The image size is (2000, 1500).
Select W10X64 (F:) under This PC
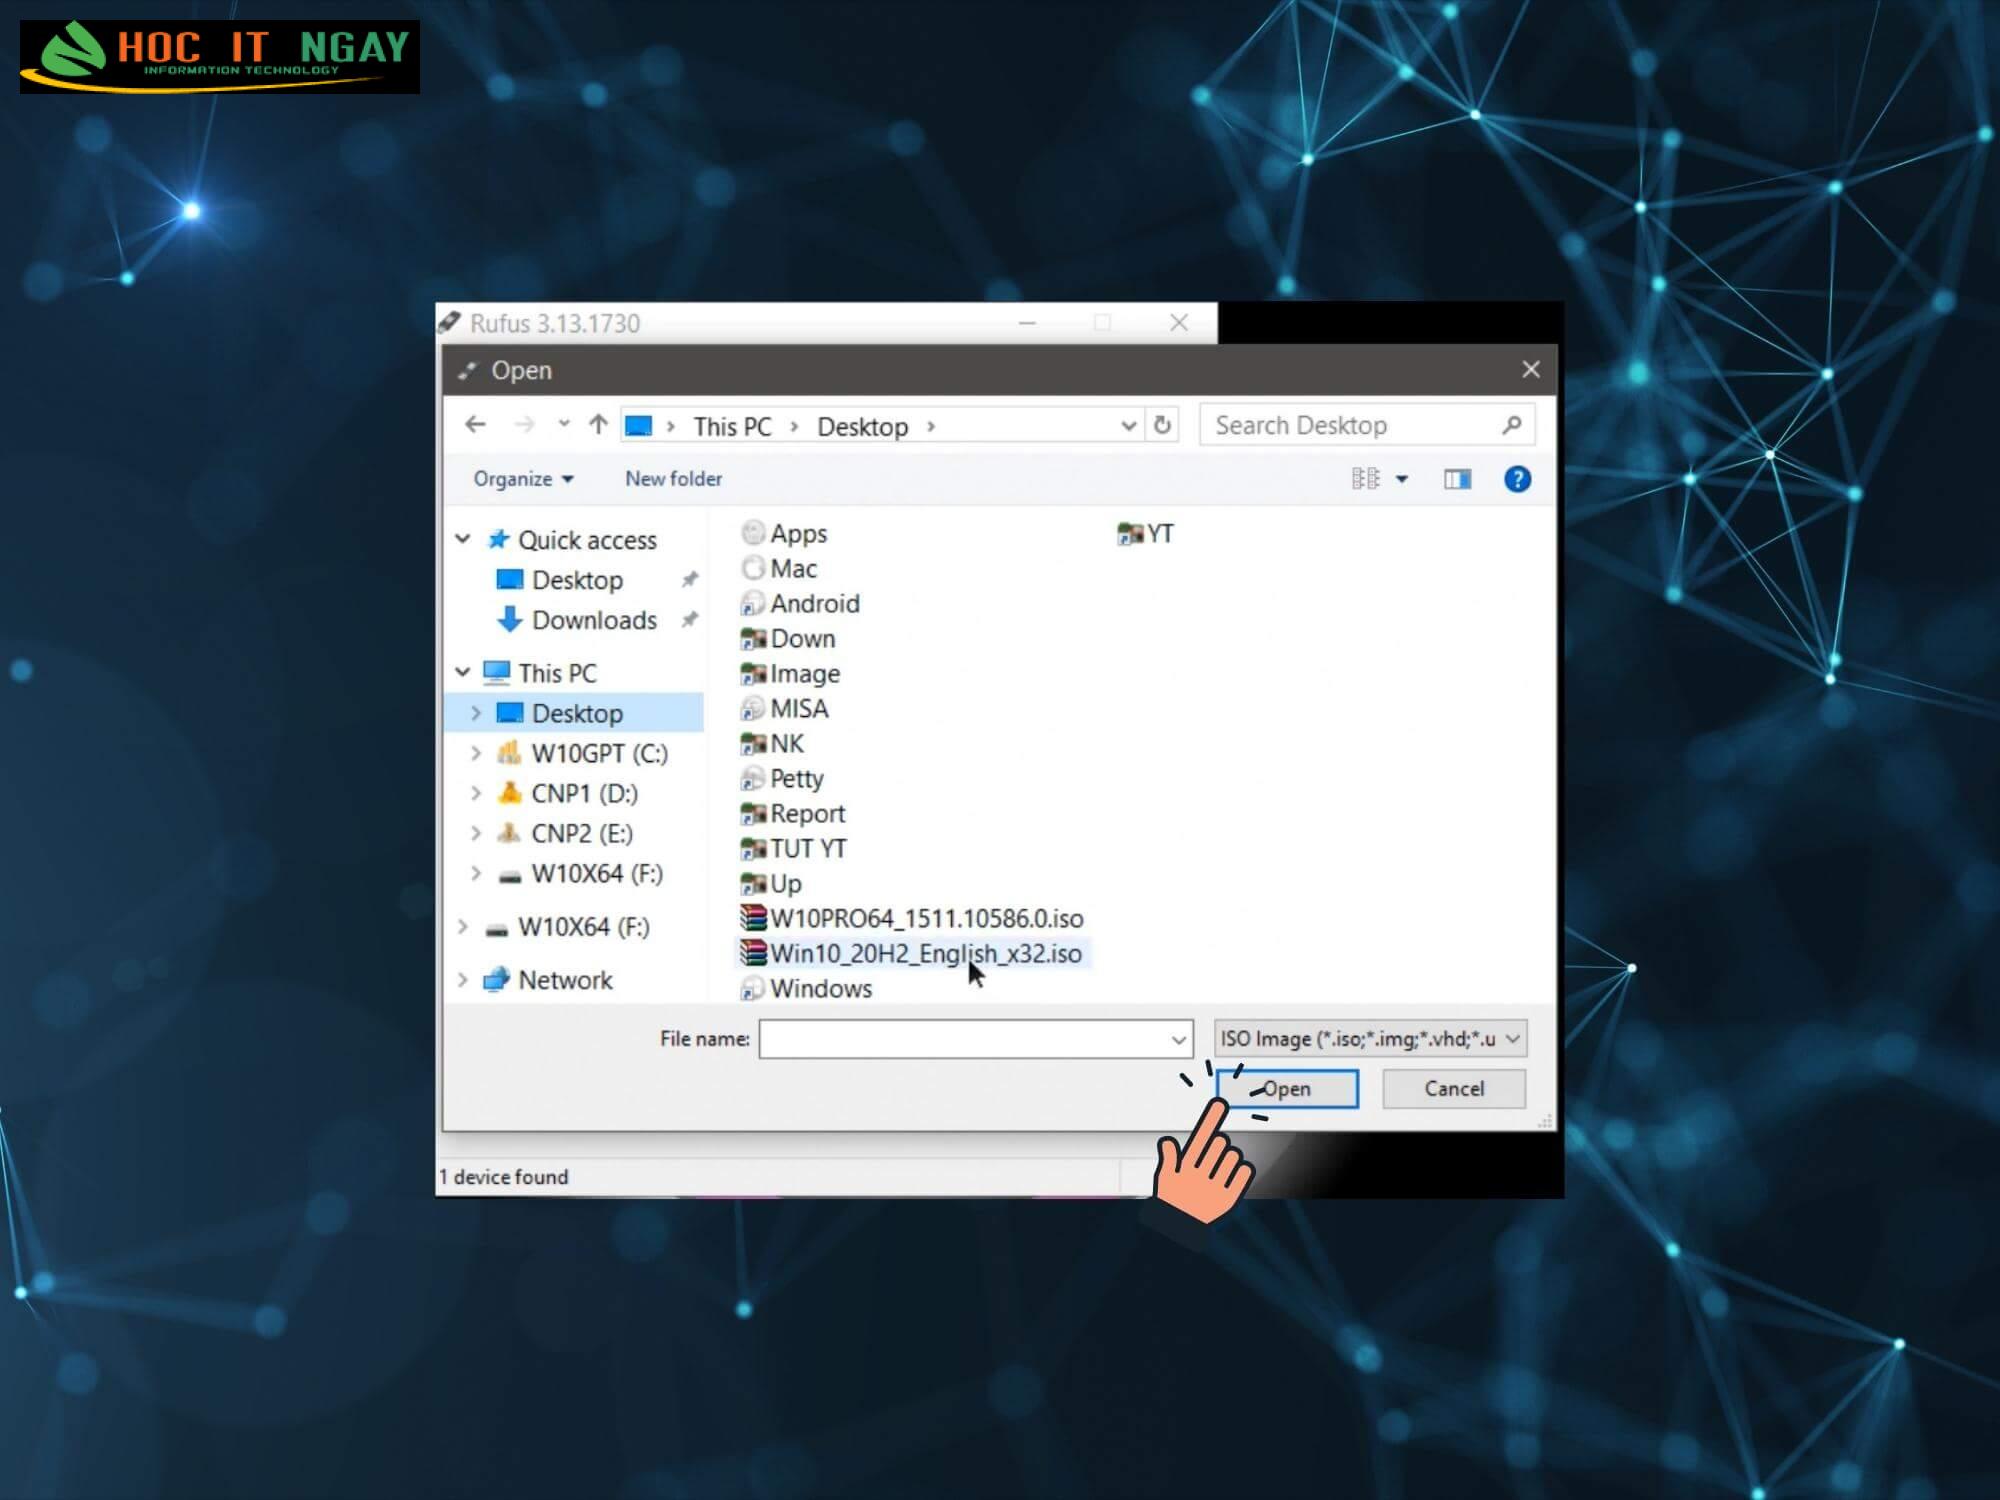coord(597,873)
